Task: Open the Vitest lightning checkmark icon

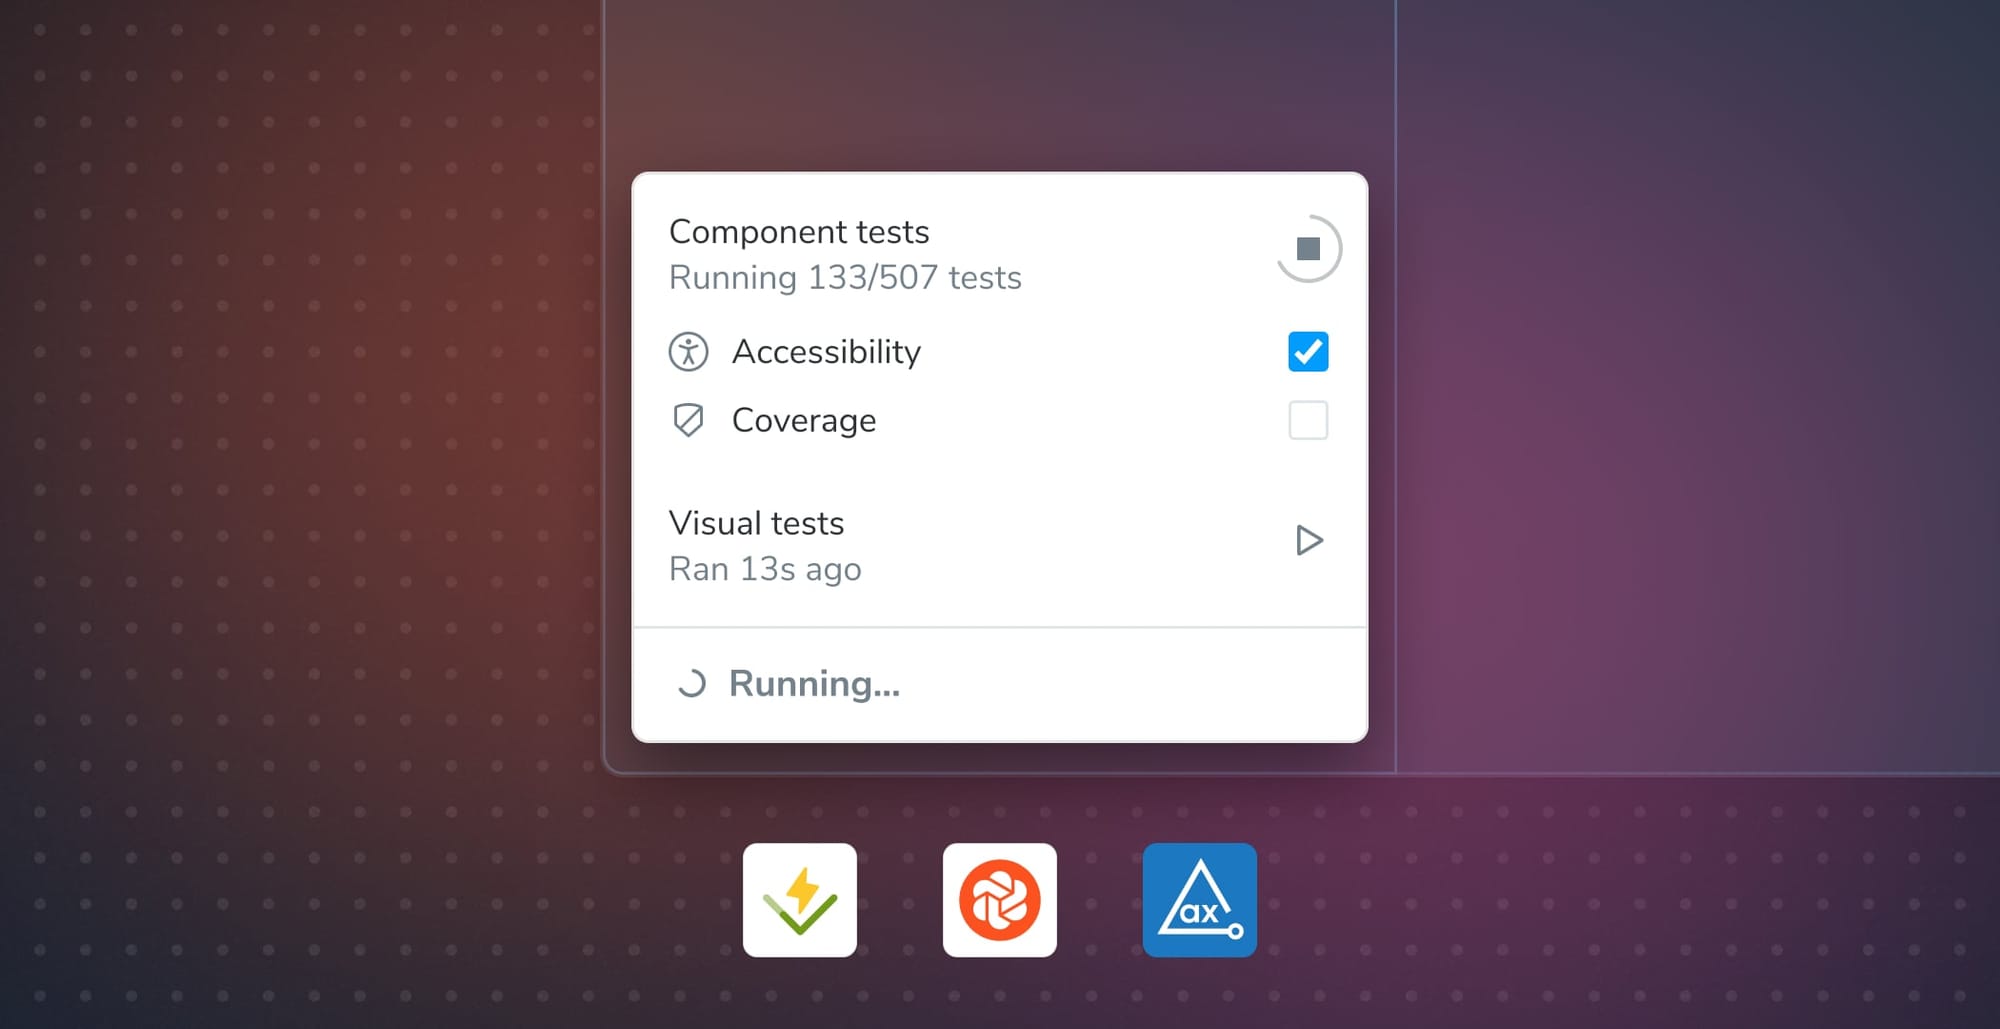Action: [x=800, y=900]
